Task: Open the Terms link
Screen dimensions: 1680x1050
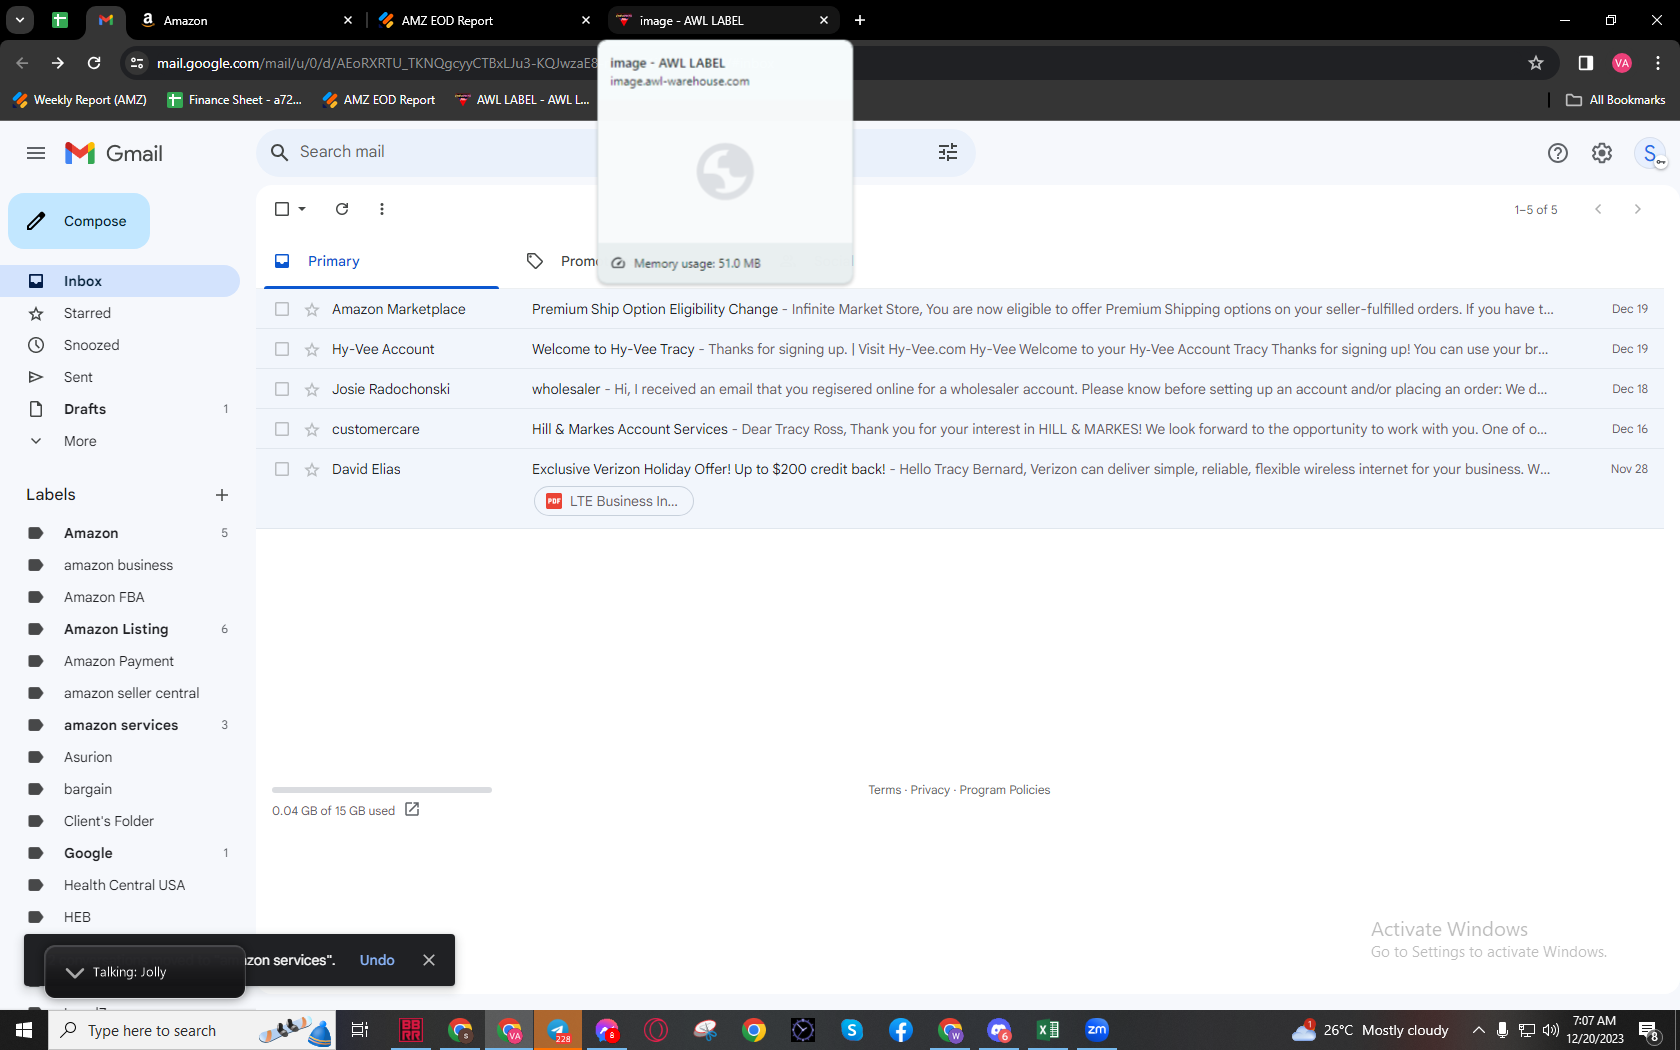Action: (885, 790)
